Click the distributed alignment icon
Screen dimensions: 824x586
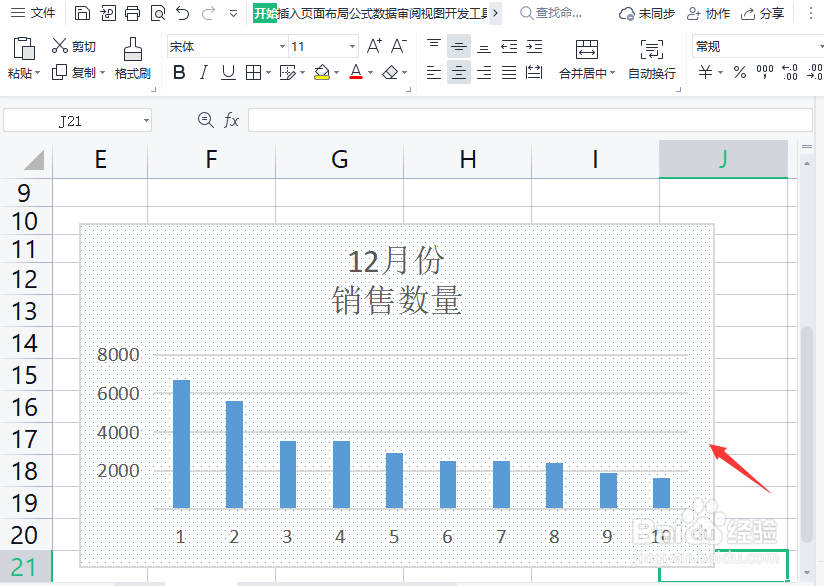534,73
